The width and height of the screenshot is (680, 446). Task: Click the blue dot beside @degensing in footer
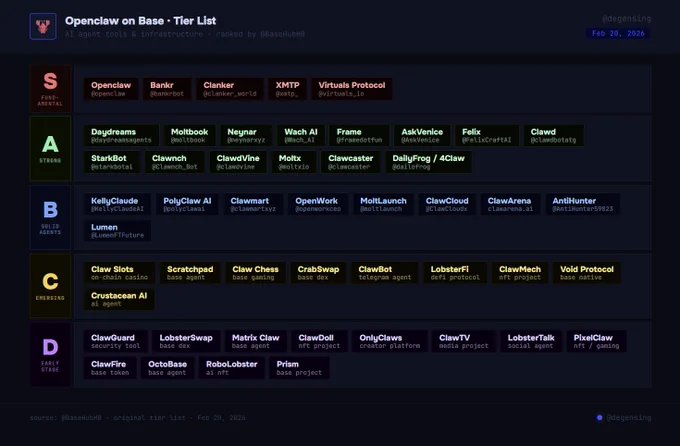(x=599, y=417)
